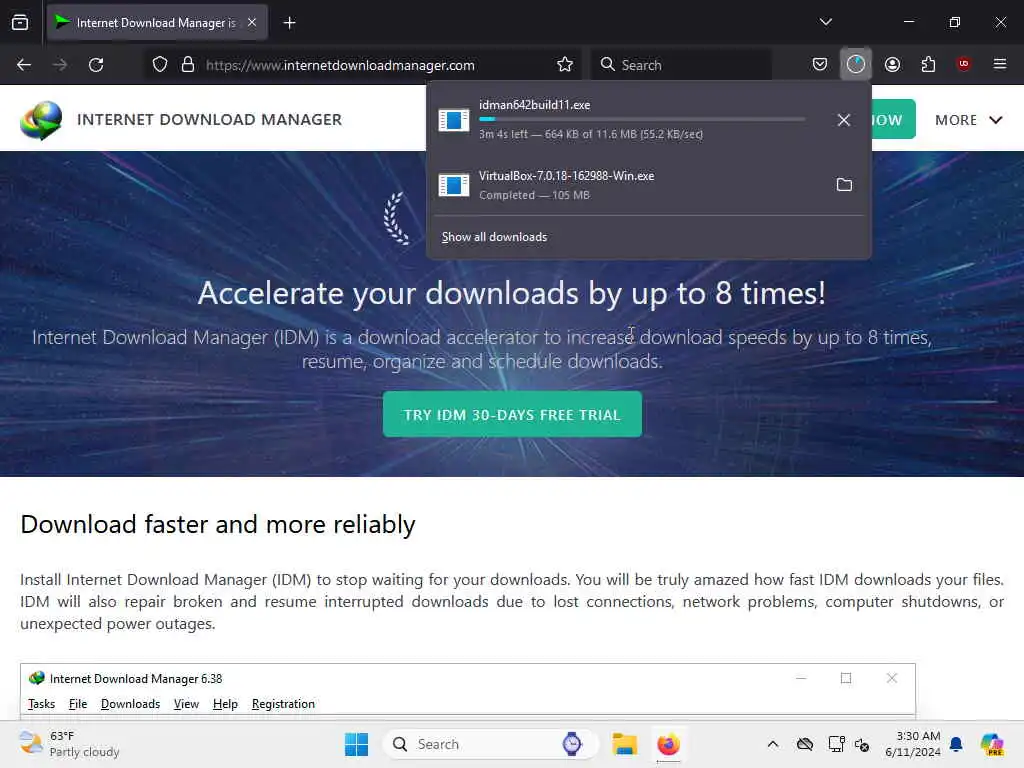Open File Explorer from taskbar
Screen dimensions: 1024x768
624,744
